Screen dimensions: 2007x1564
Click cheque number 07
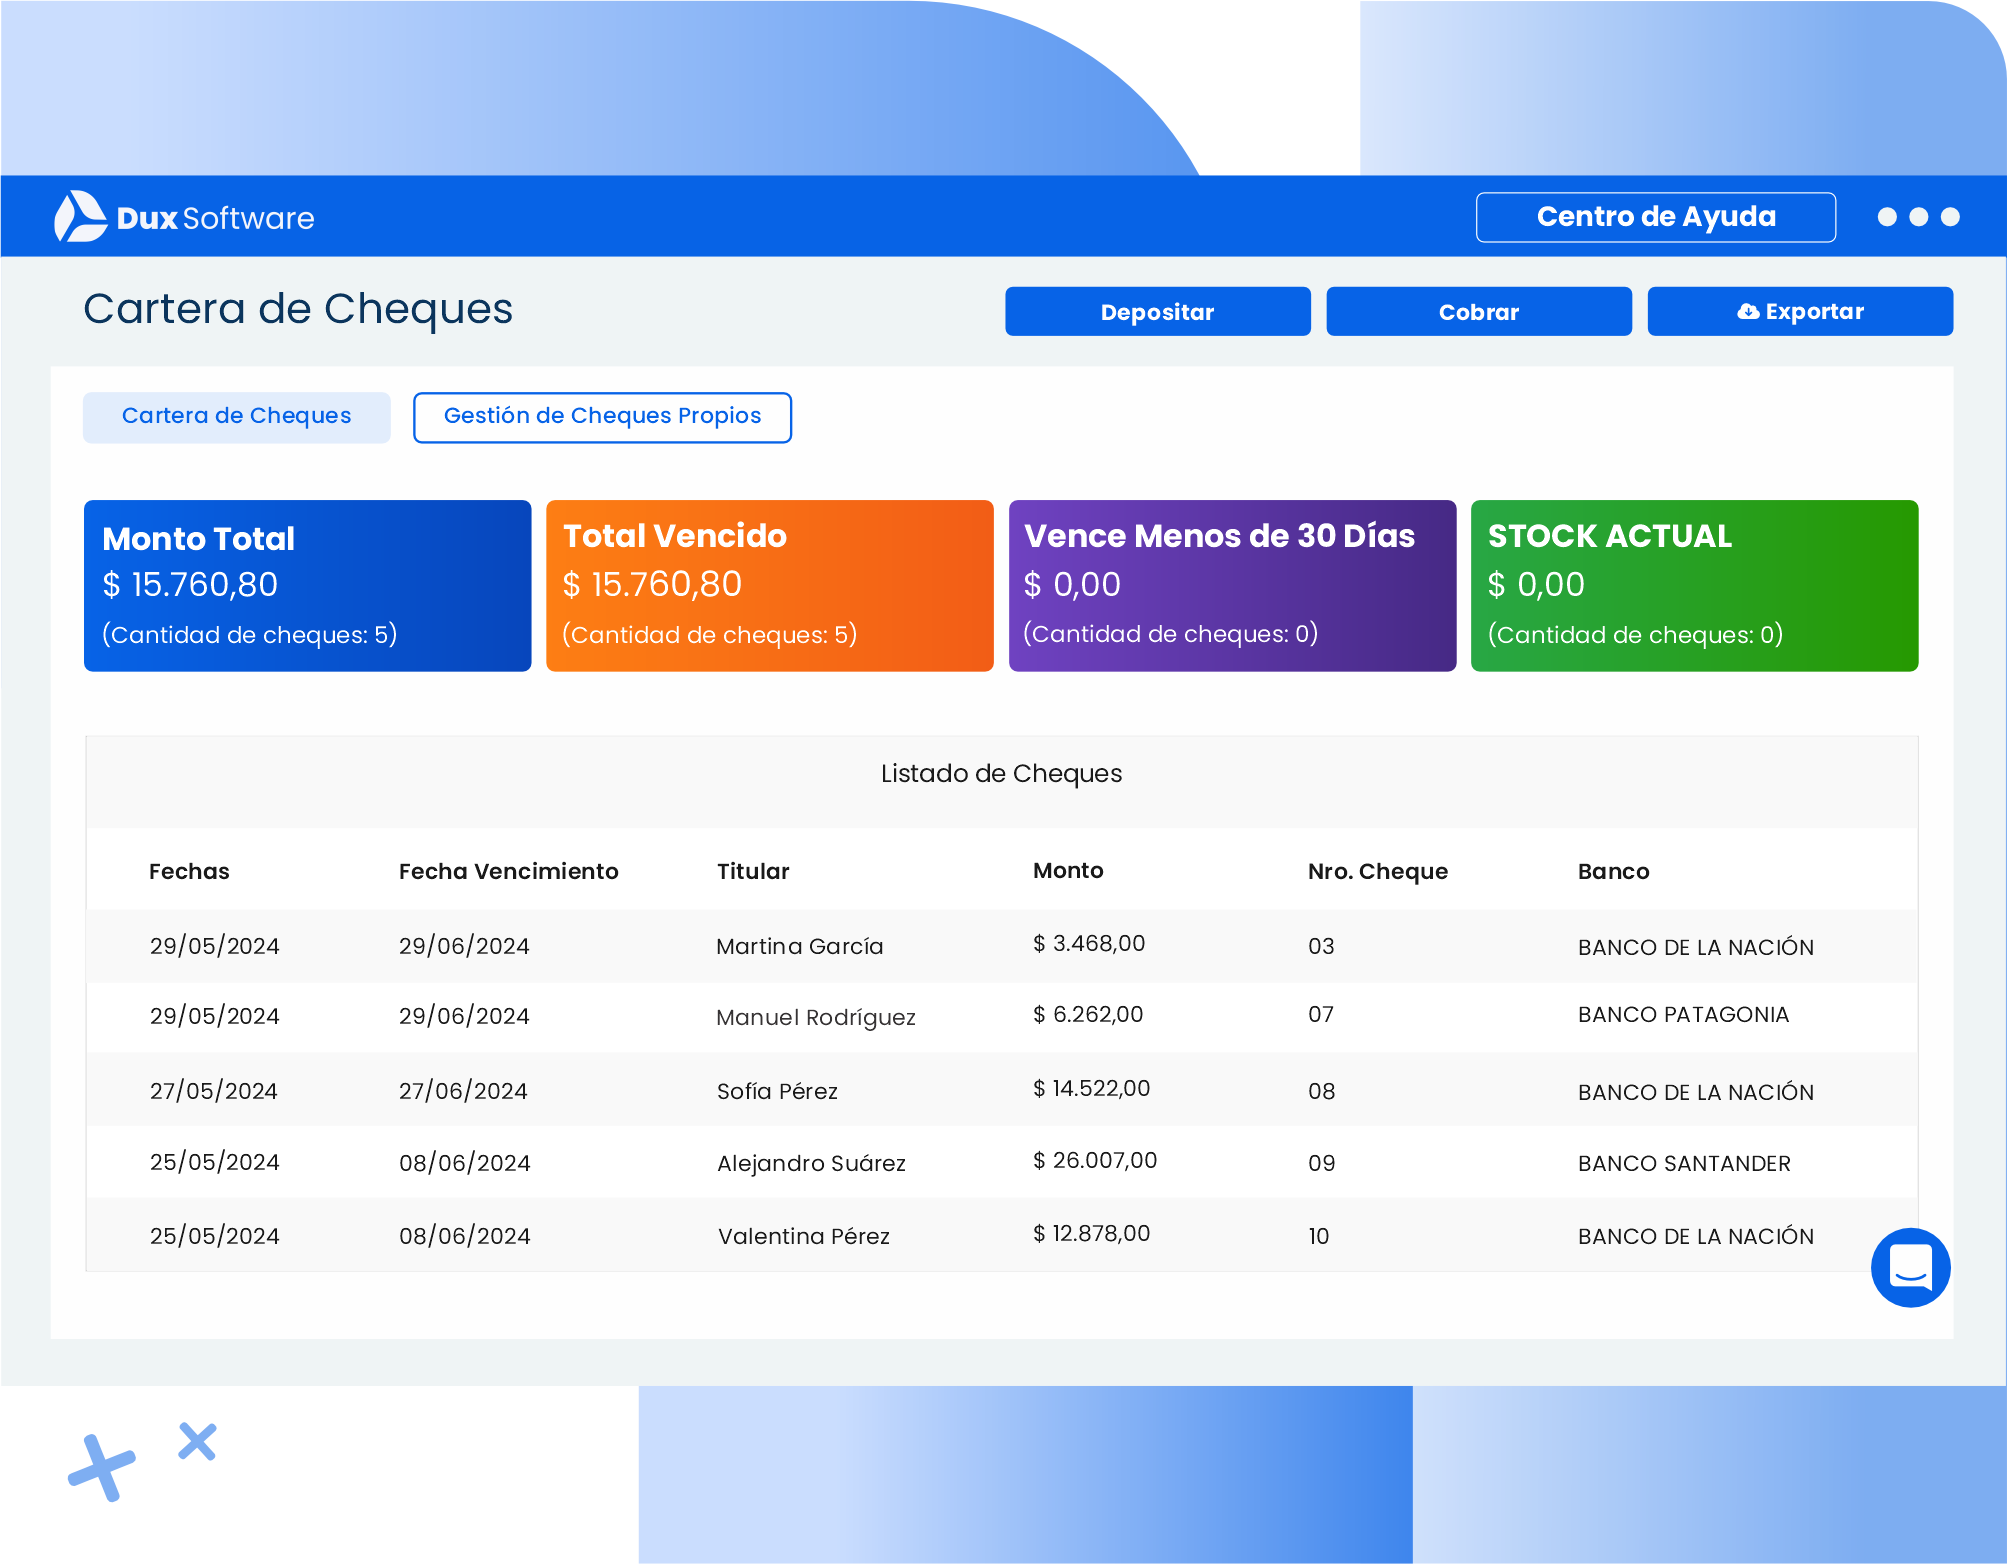click(x=1321, y=1014)
